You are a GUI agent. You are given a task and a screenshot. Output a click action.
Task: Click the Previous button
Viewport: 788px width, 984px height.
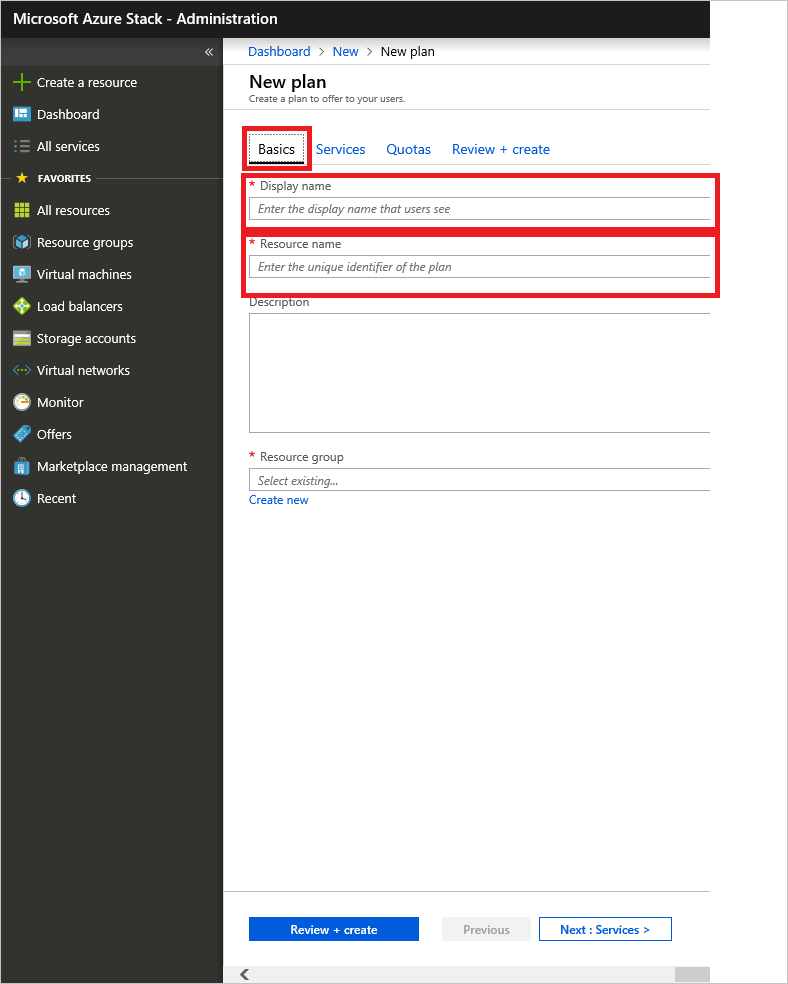coord(486,929)
